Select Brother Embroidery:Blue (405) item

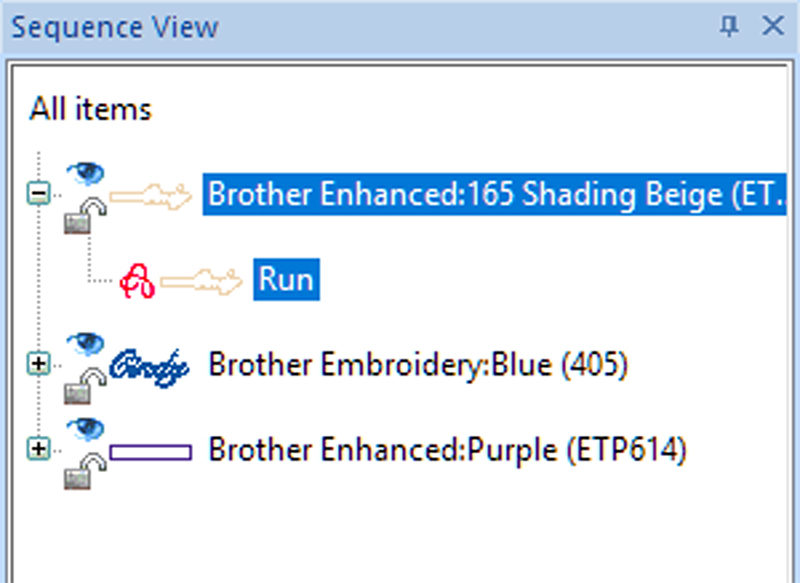click(x=417, y=365)
